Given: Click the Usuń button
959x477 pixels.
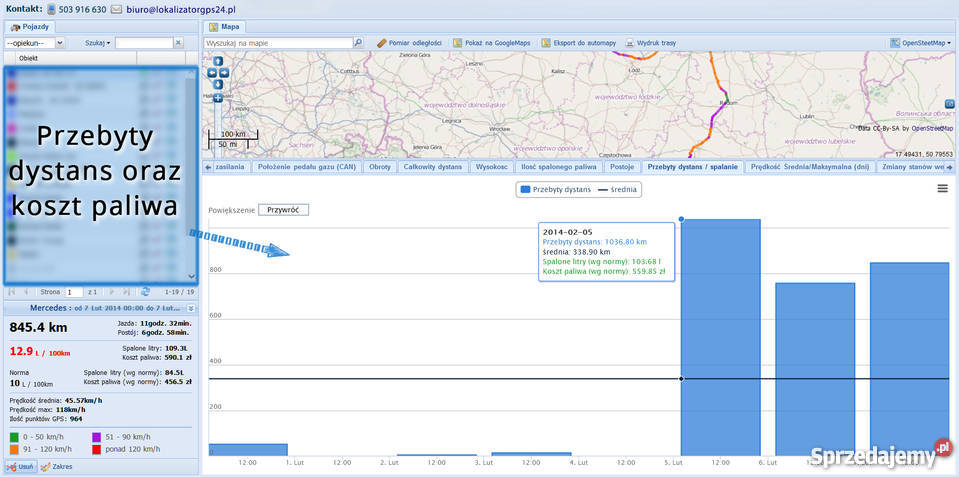Looking at the screenshot, I should click(x=20, y=467).
